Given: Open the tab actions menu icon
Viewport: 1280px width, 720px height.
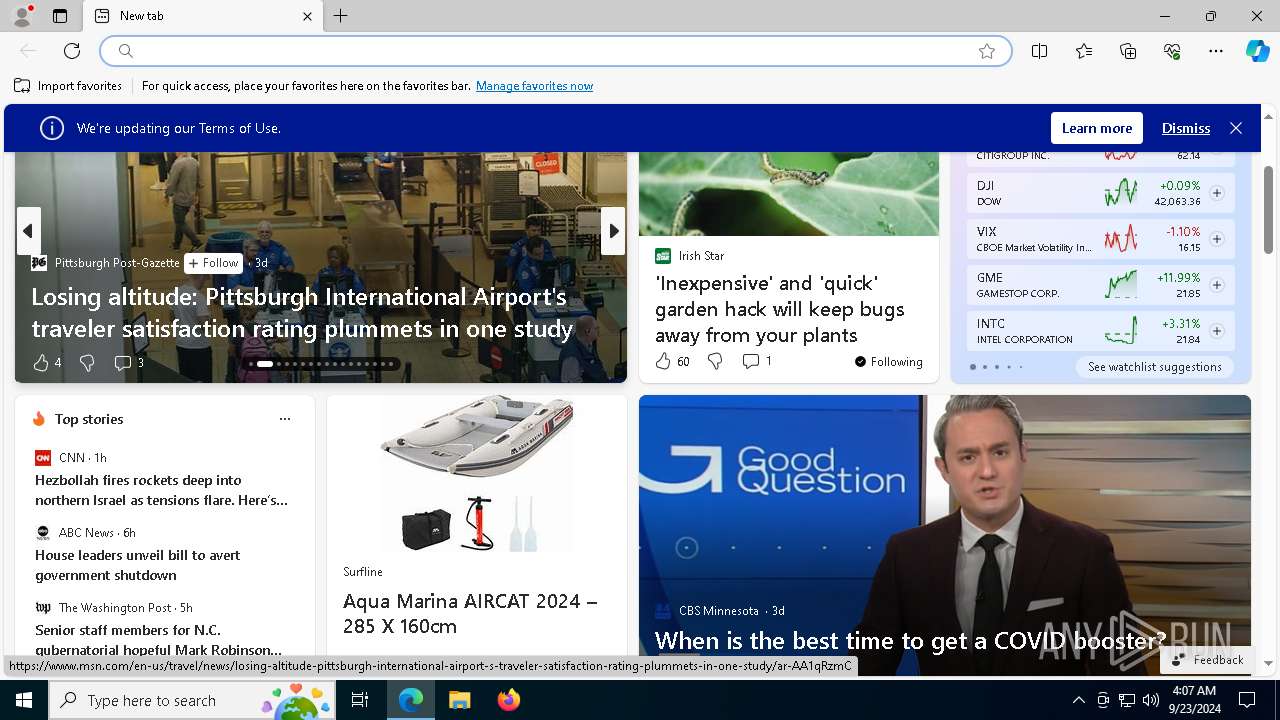Looking at the screenshot, I should click(60, 16).
